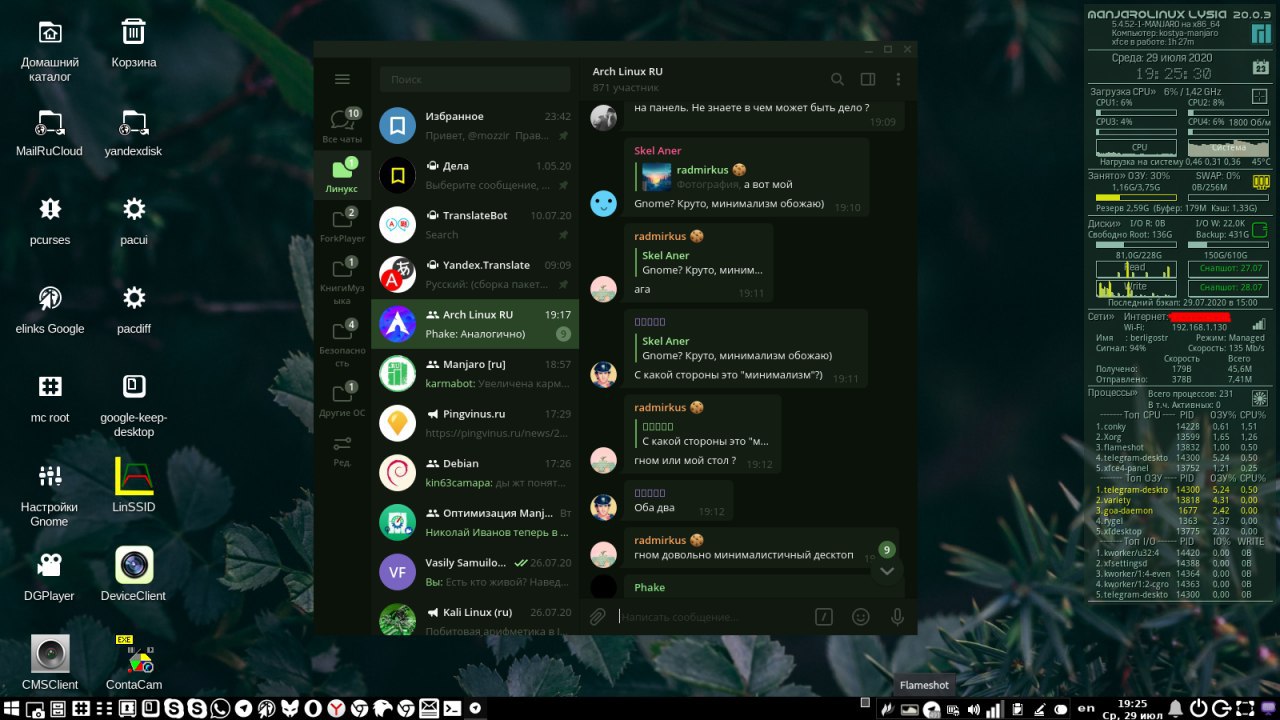Image resolution: width=1280 pixels, height=720 pixels.
Task: Open notifications bell in the panel
Action: [x=1175, y=708]
